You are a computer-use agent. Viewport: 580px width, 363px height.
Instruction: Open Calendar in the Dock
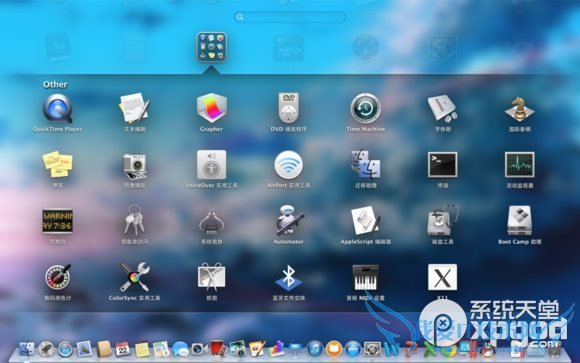(122, 349)
